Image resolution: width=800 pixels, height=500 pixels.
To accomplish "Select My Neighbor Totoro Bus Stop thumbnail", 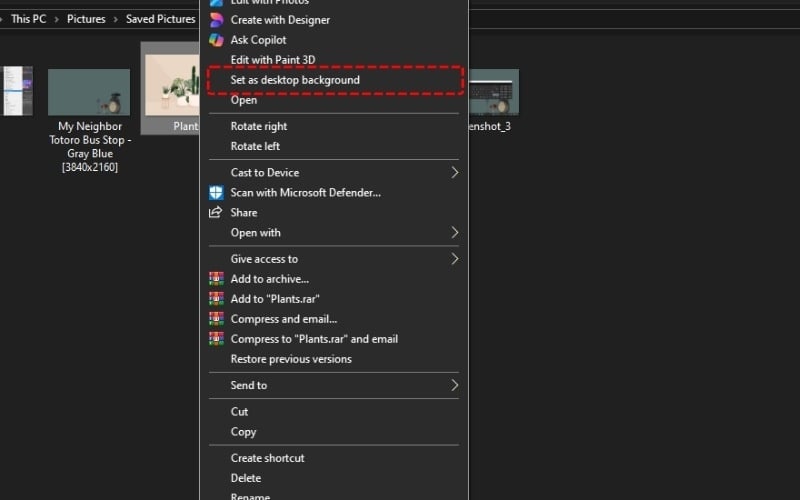I will (89, 92).
